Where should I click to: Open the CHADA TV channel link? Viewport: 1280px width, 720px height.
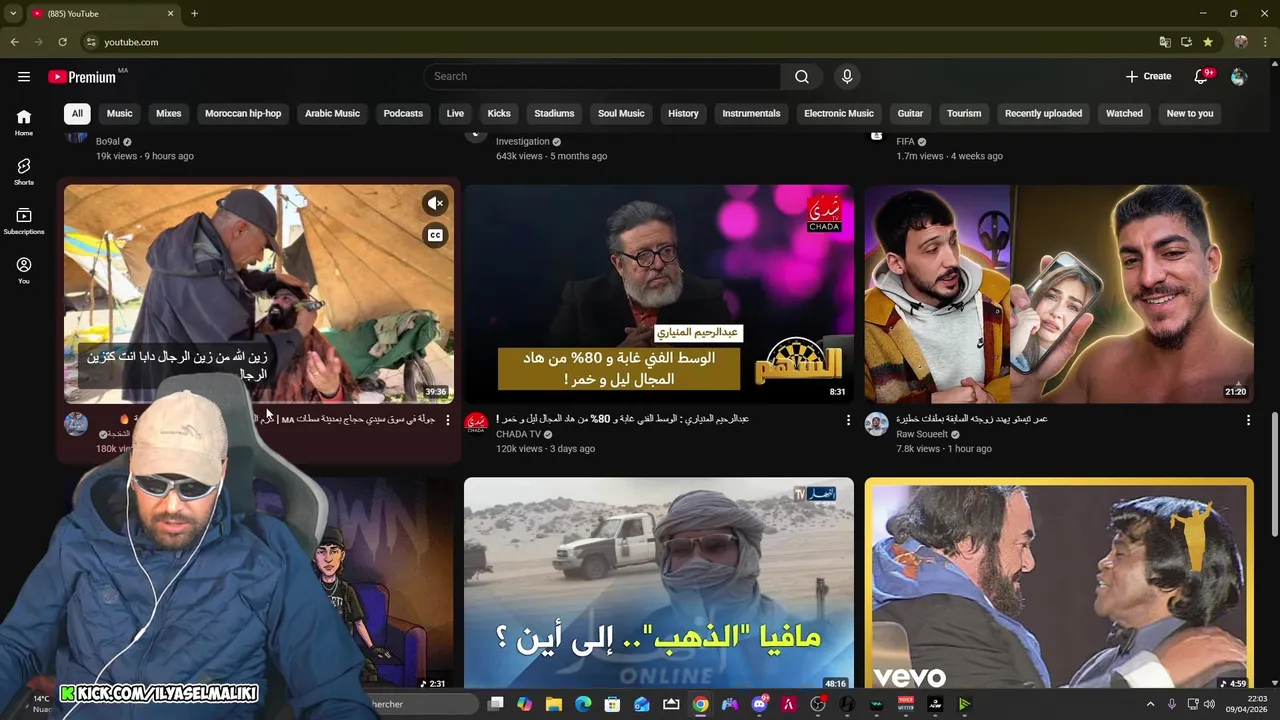pos(518,435)
